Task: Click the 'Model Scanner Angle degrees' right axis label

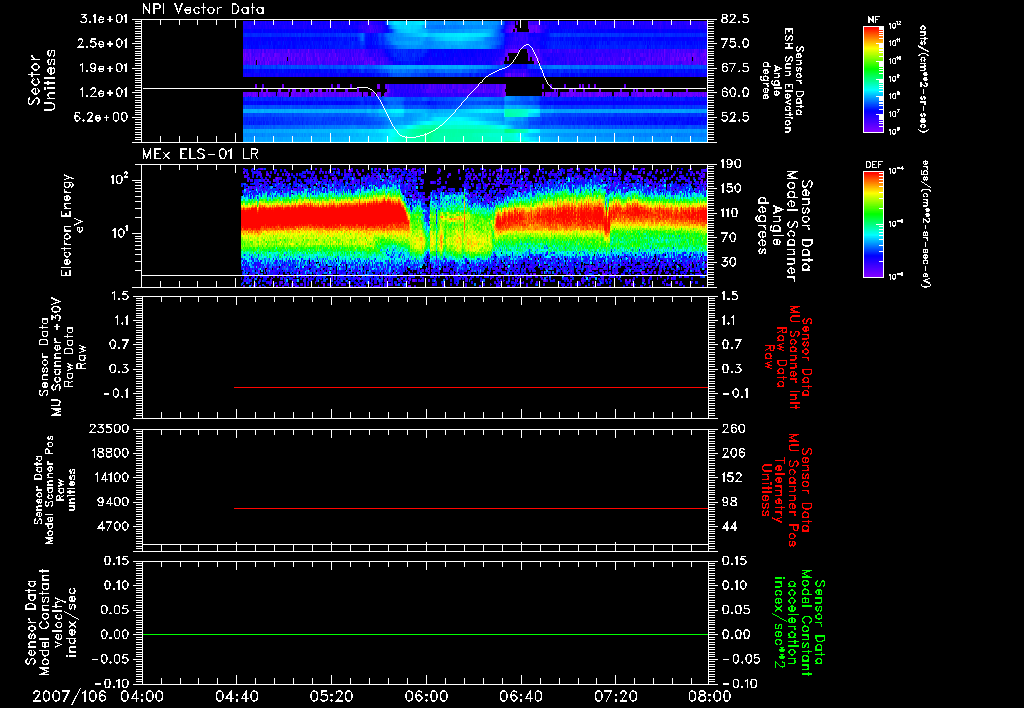Action: (784, 225)
